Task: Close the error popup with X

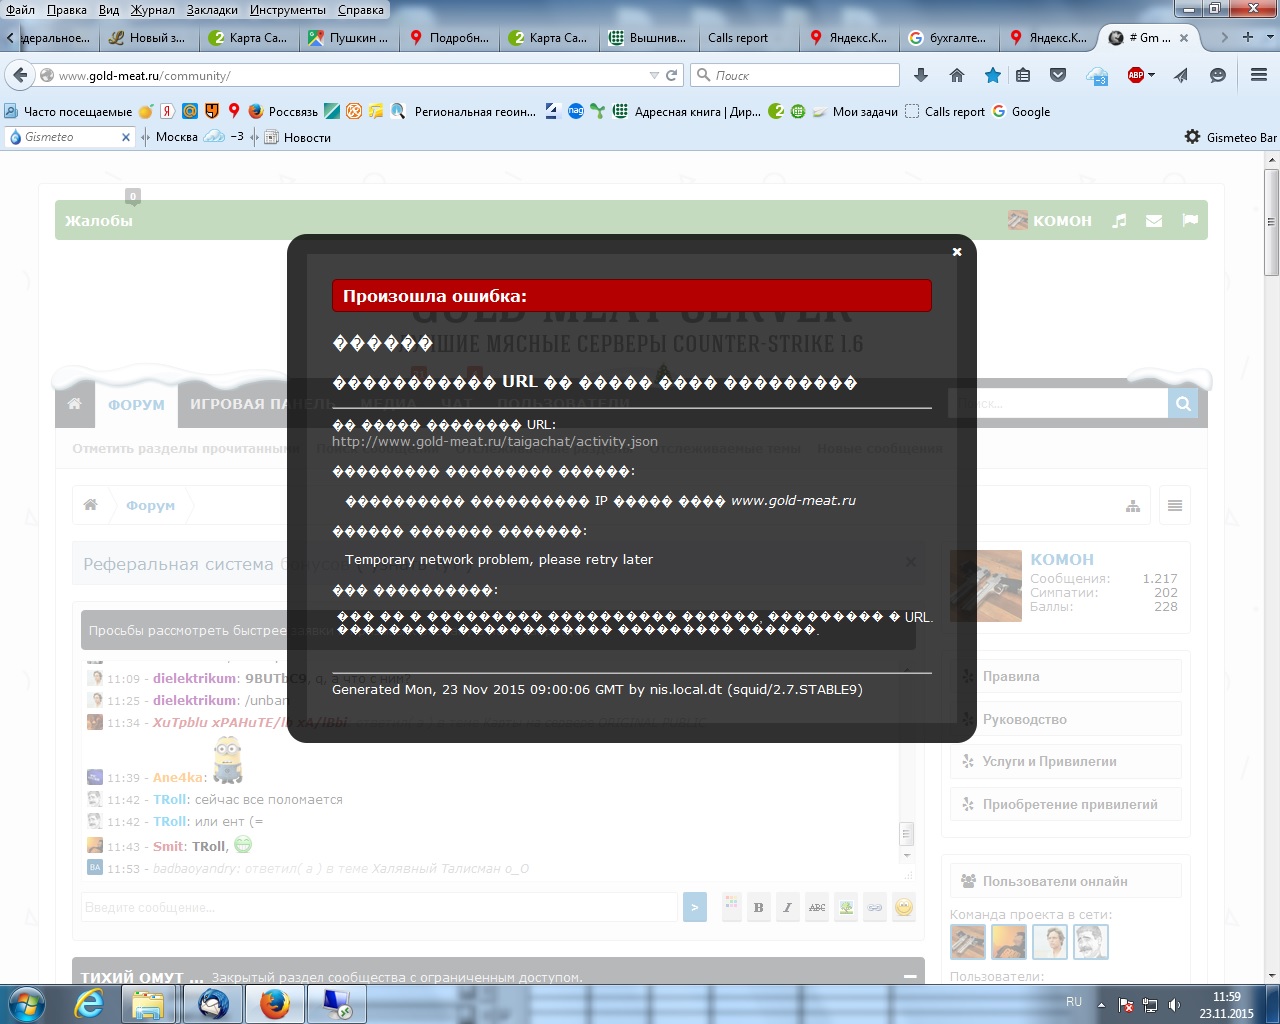Action: pos(957,252)
